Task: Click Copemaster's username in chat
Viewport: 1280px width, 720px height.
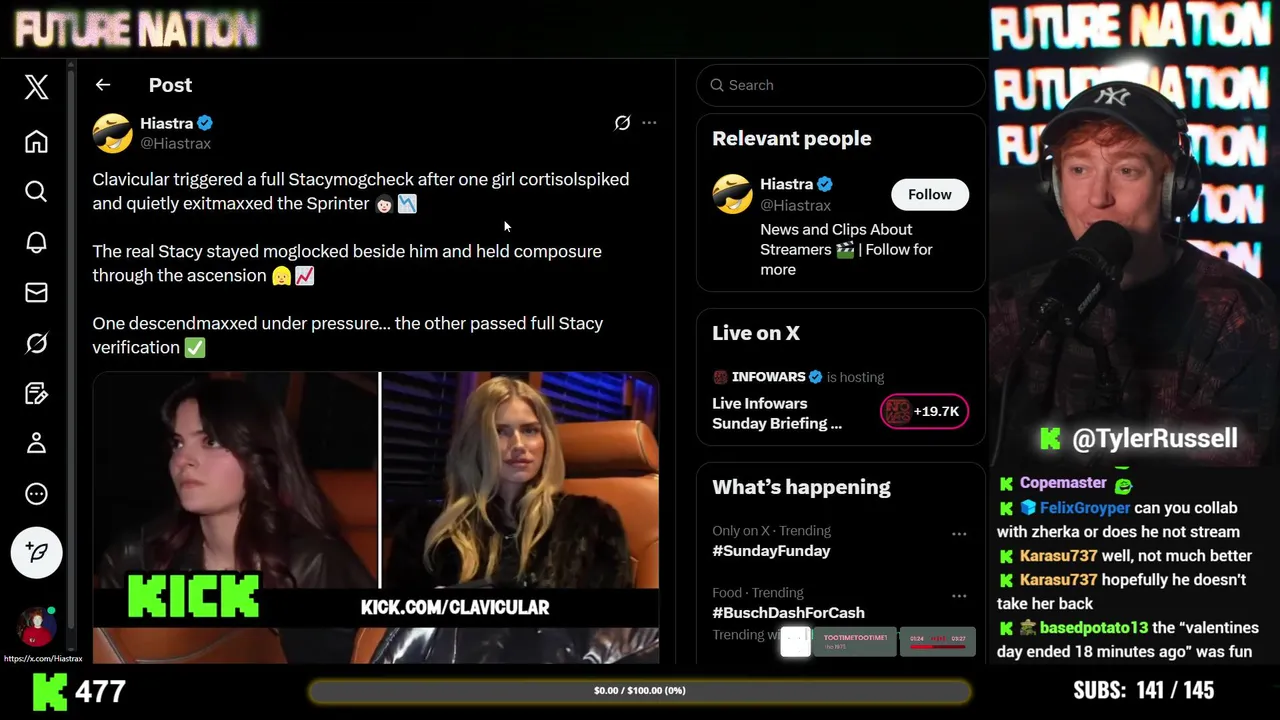Action: (x=1063, y=483)
